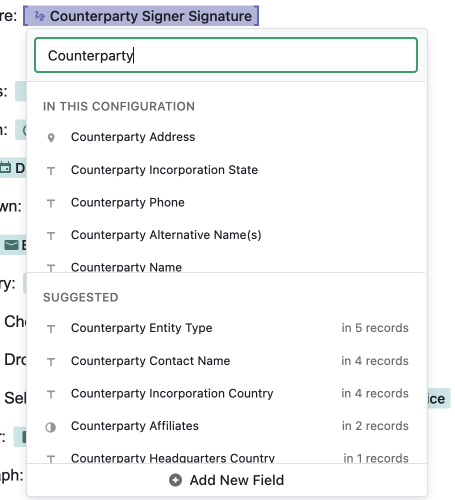Select Counterparty Address from the configuration list

[226, 137]
